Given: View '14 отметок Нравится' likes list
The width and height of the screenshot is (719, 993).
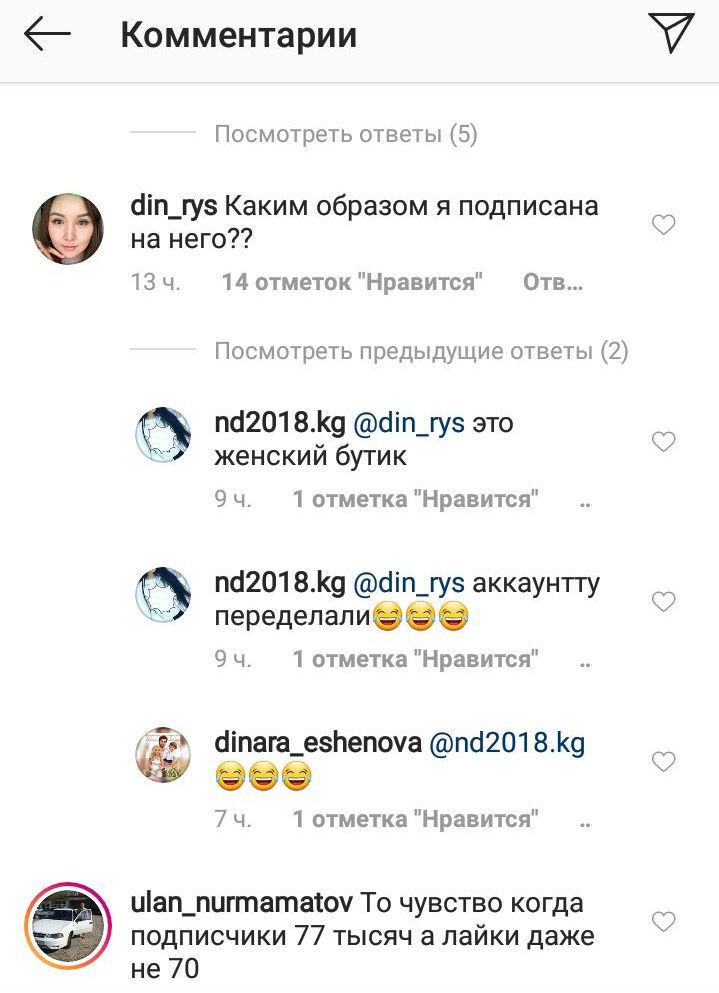Looking at the screenshot, I should click(352, 282).
